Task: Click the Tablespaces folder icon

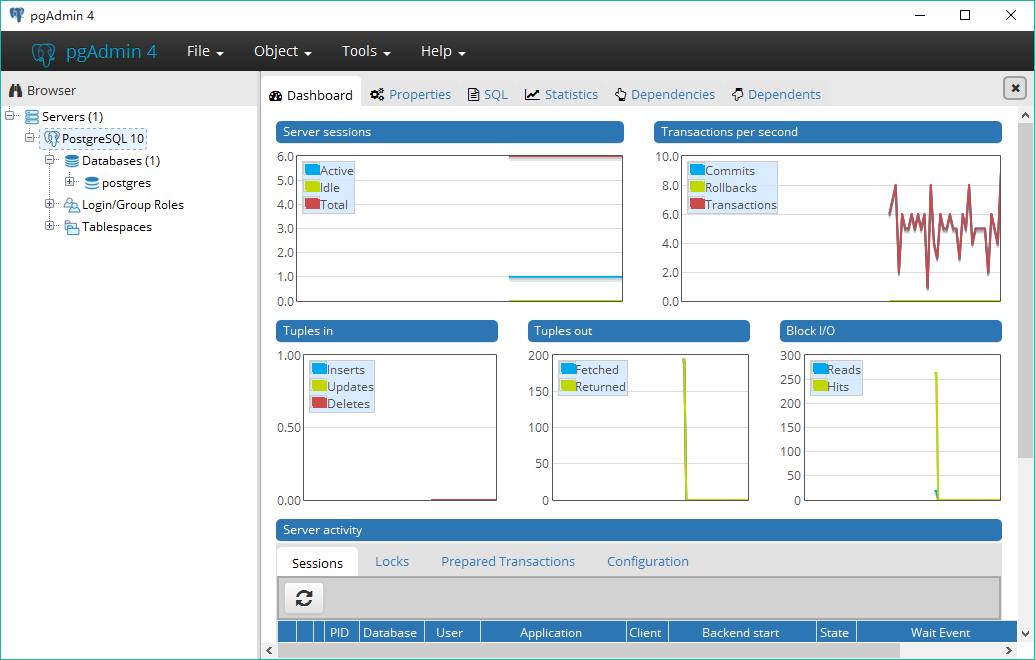Action: 71,227
